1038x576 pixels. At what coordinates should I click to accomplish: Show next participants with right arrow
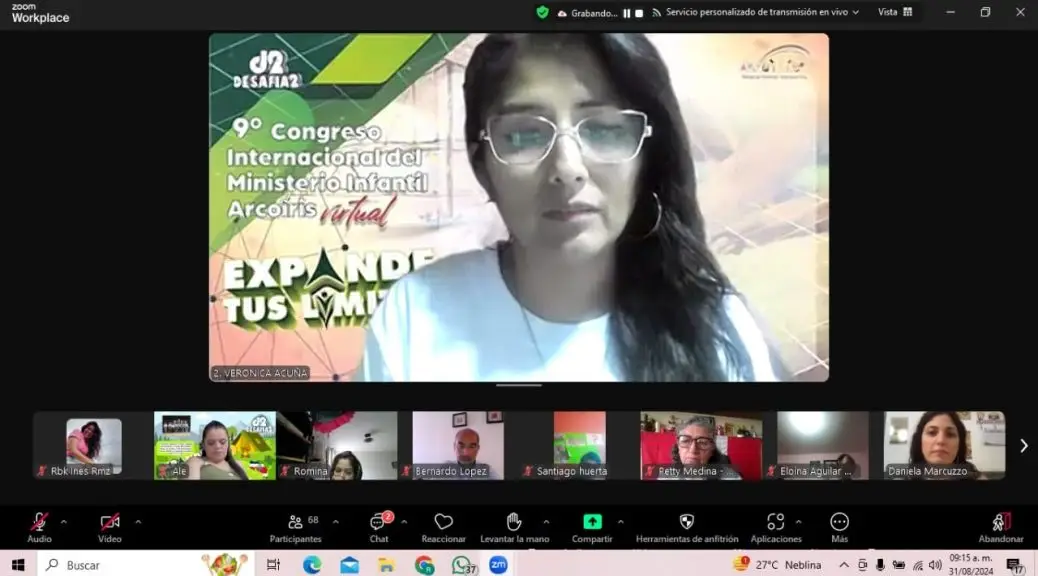point(1023,446)
